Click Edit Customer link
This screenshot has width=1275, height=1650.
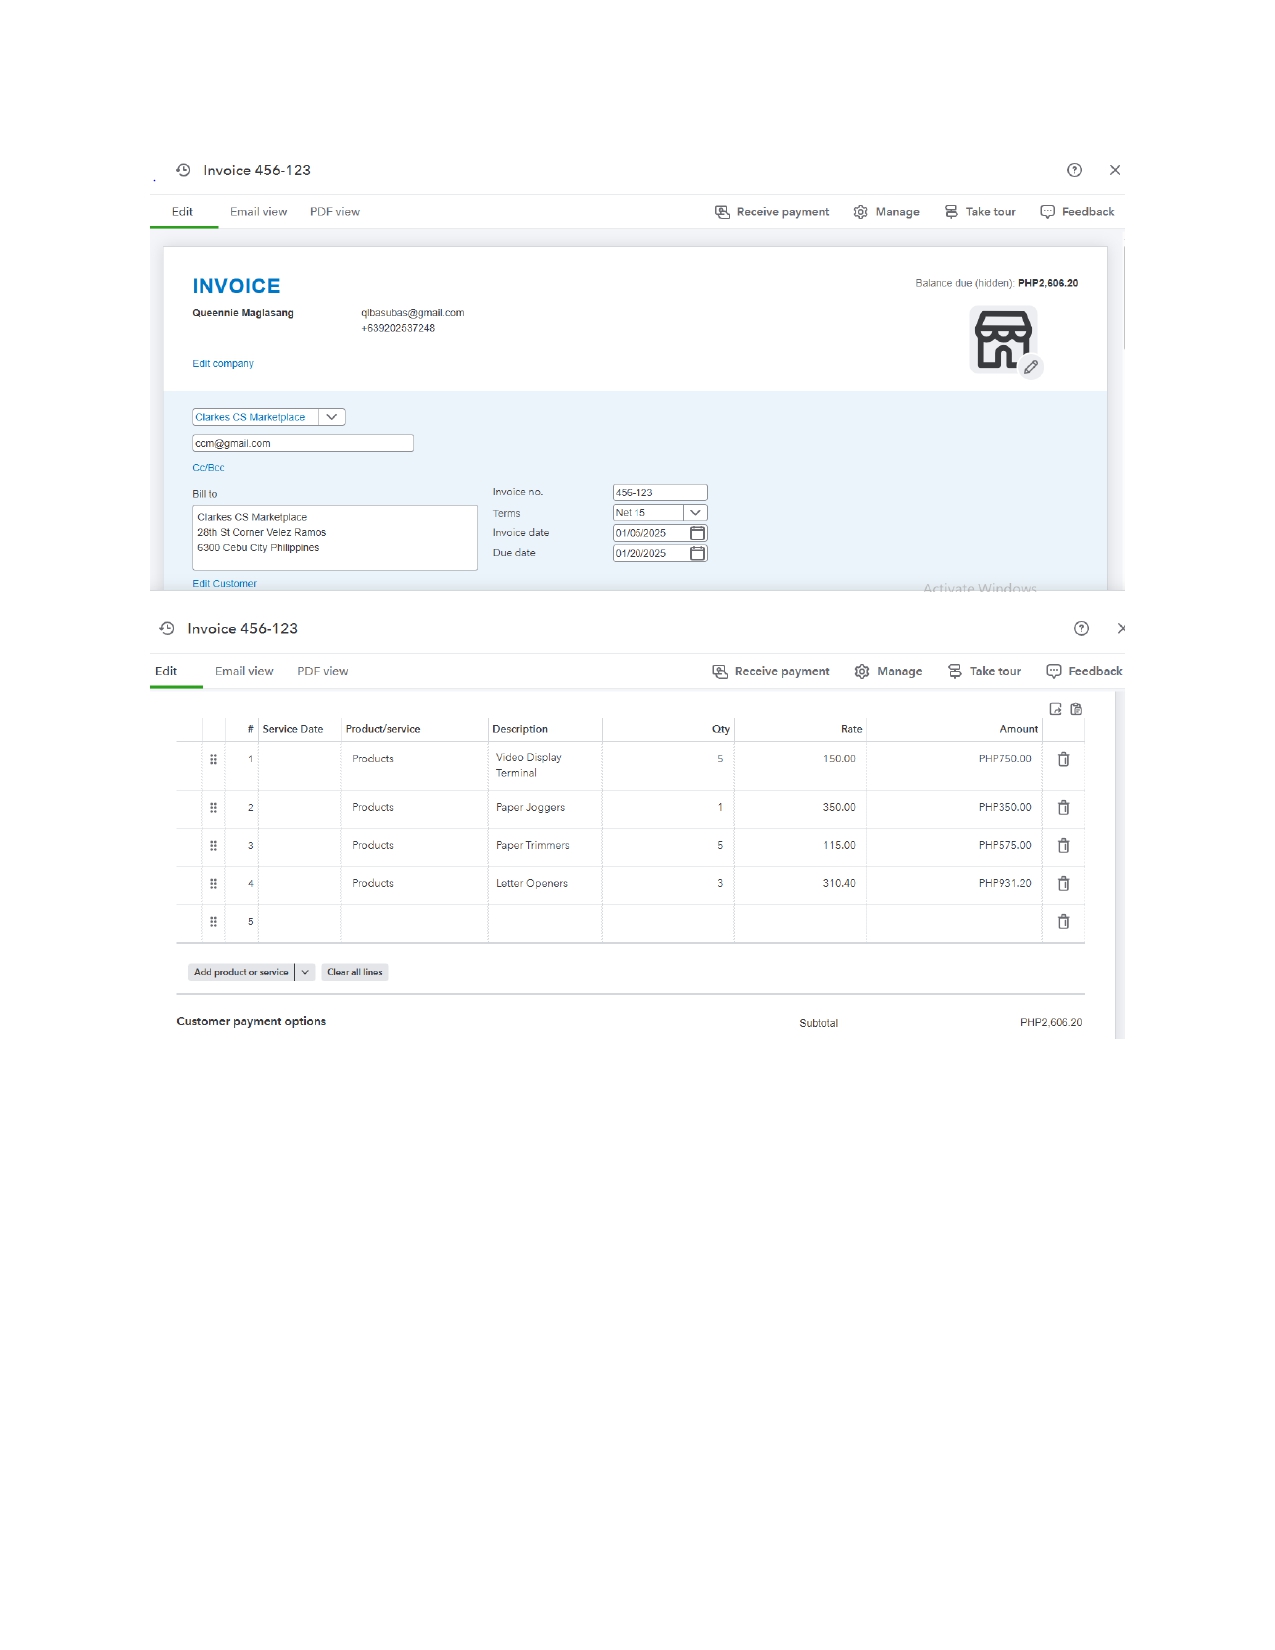pyautogui.click(x=225, y=584)
